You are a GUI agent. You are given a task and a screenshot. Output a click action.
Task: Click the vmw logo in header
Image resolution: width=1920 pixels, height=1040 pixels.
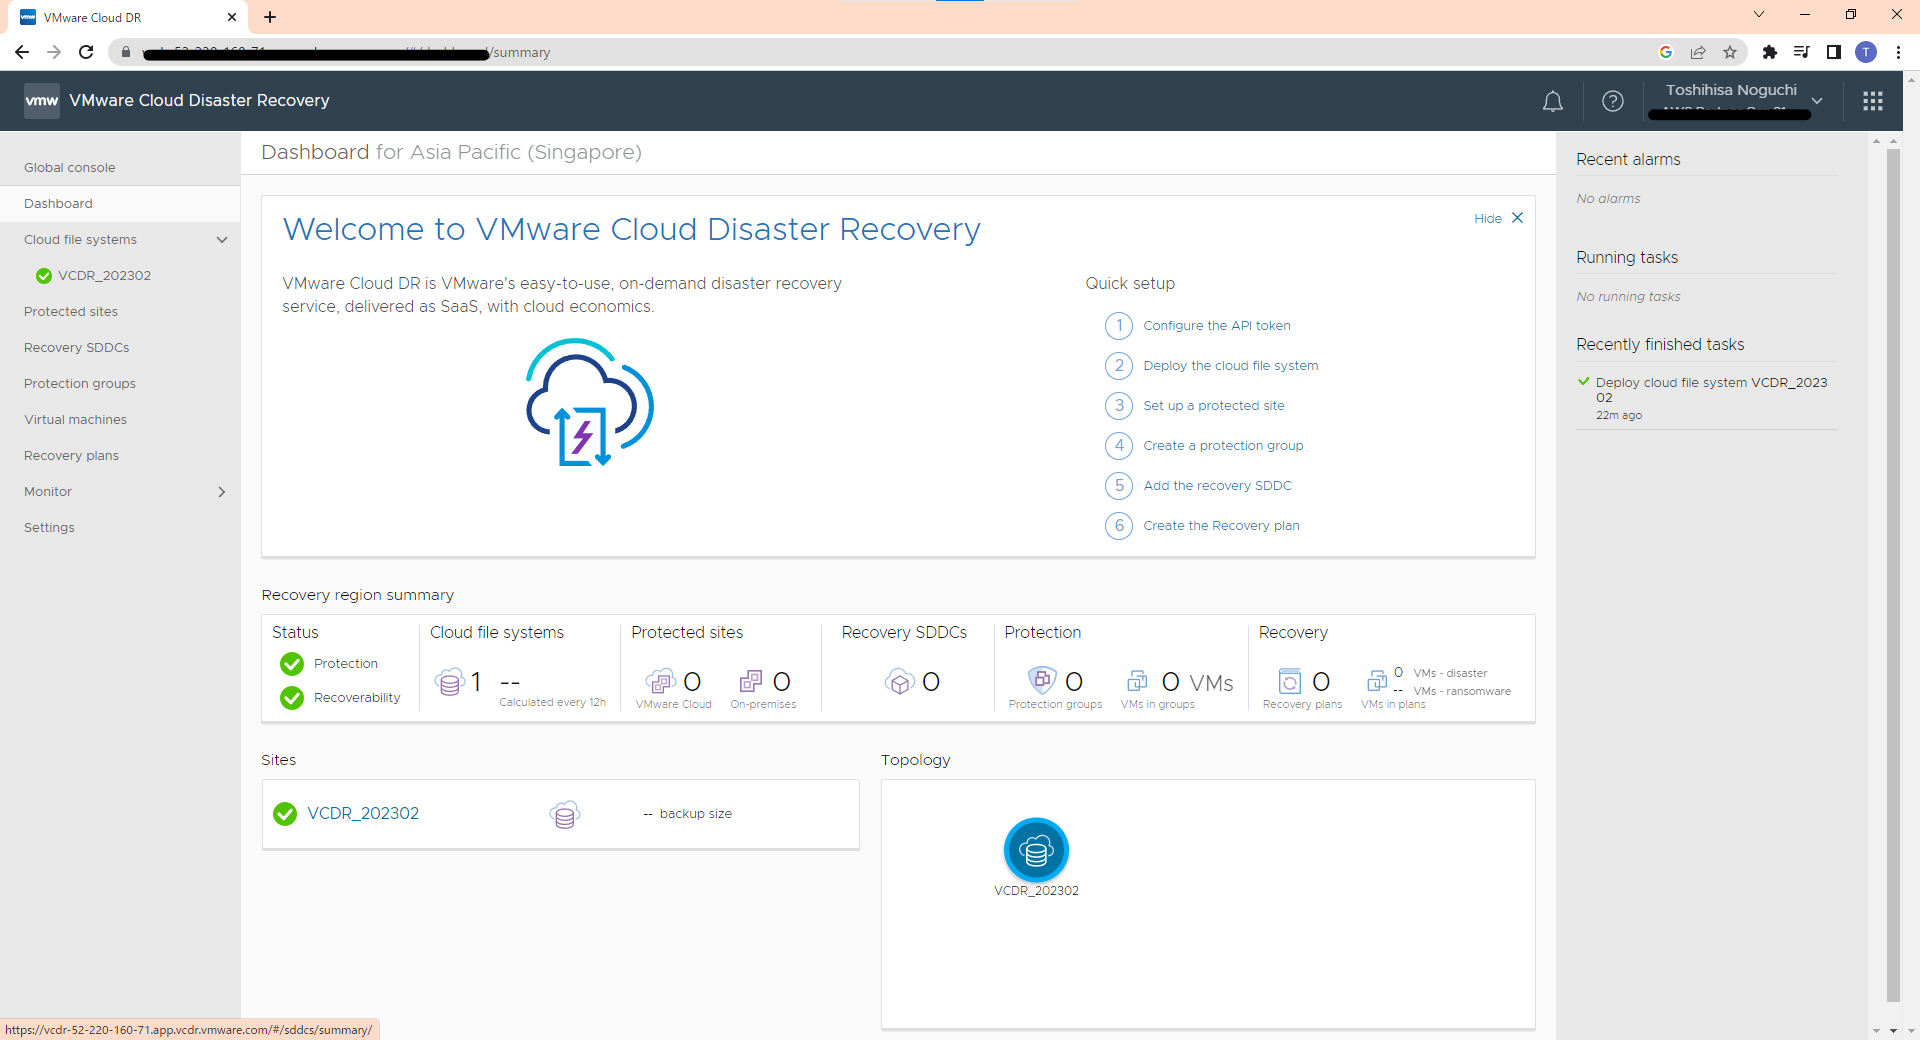click(41, 101)
